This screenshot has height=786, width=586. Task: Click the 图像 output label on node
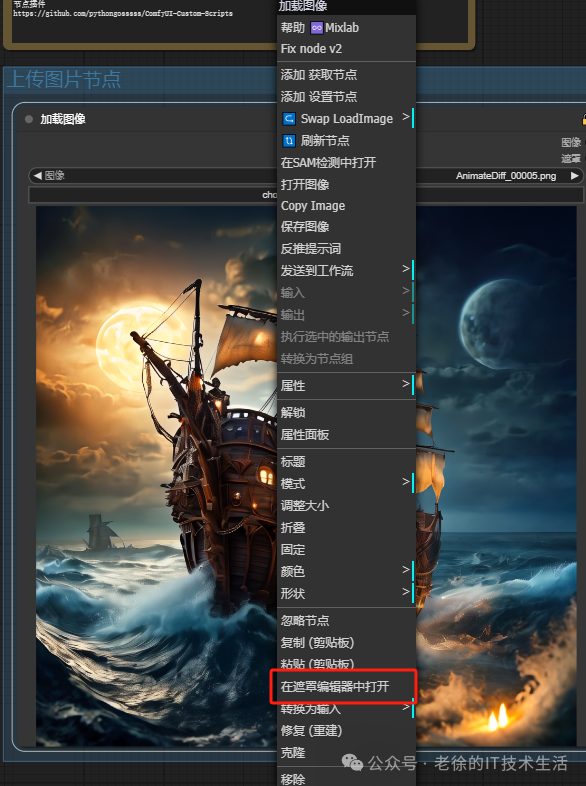pos(571,142)
